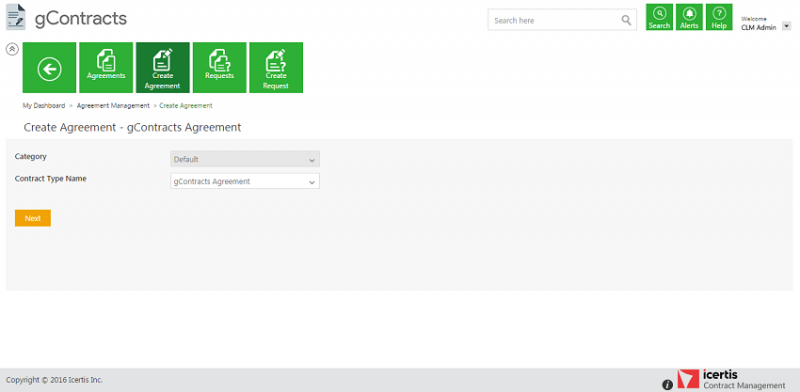Click the 'Create Agreement - gContracts Agreement' heading
This screenshot has height=392, width=800.
(132, 128)
